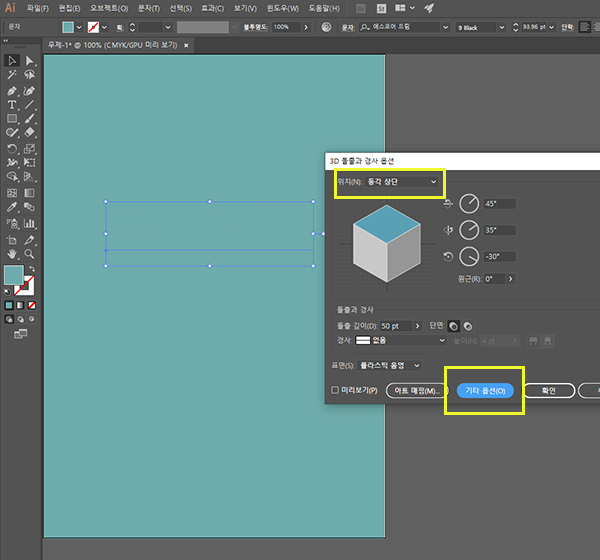Select the Line Segment tool
This screenshot has height=560, width=600.
tap(29, 104)
